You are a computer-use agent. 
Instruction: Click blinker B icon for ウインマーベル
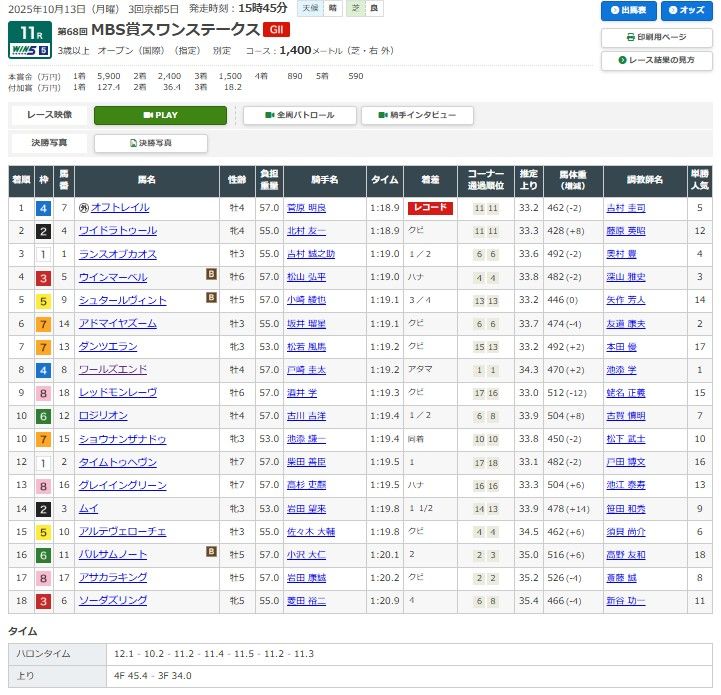[211, 274]
